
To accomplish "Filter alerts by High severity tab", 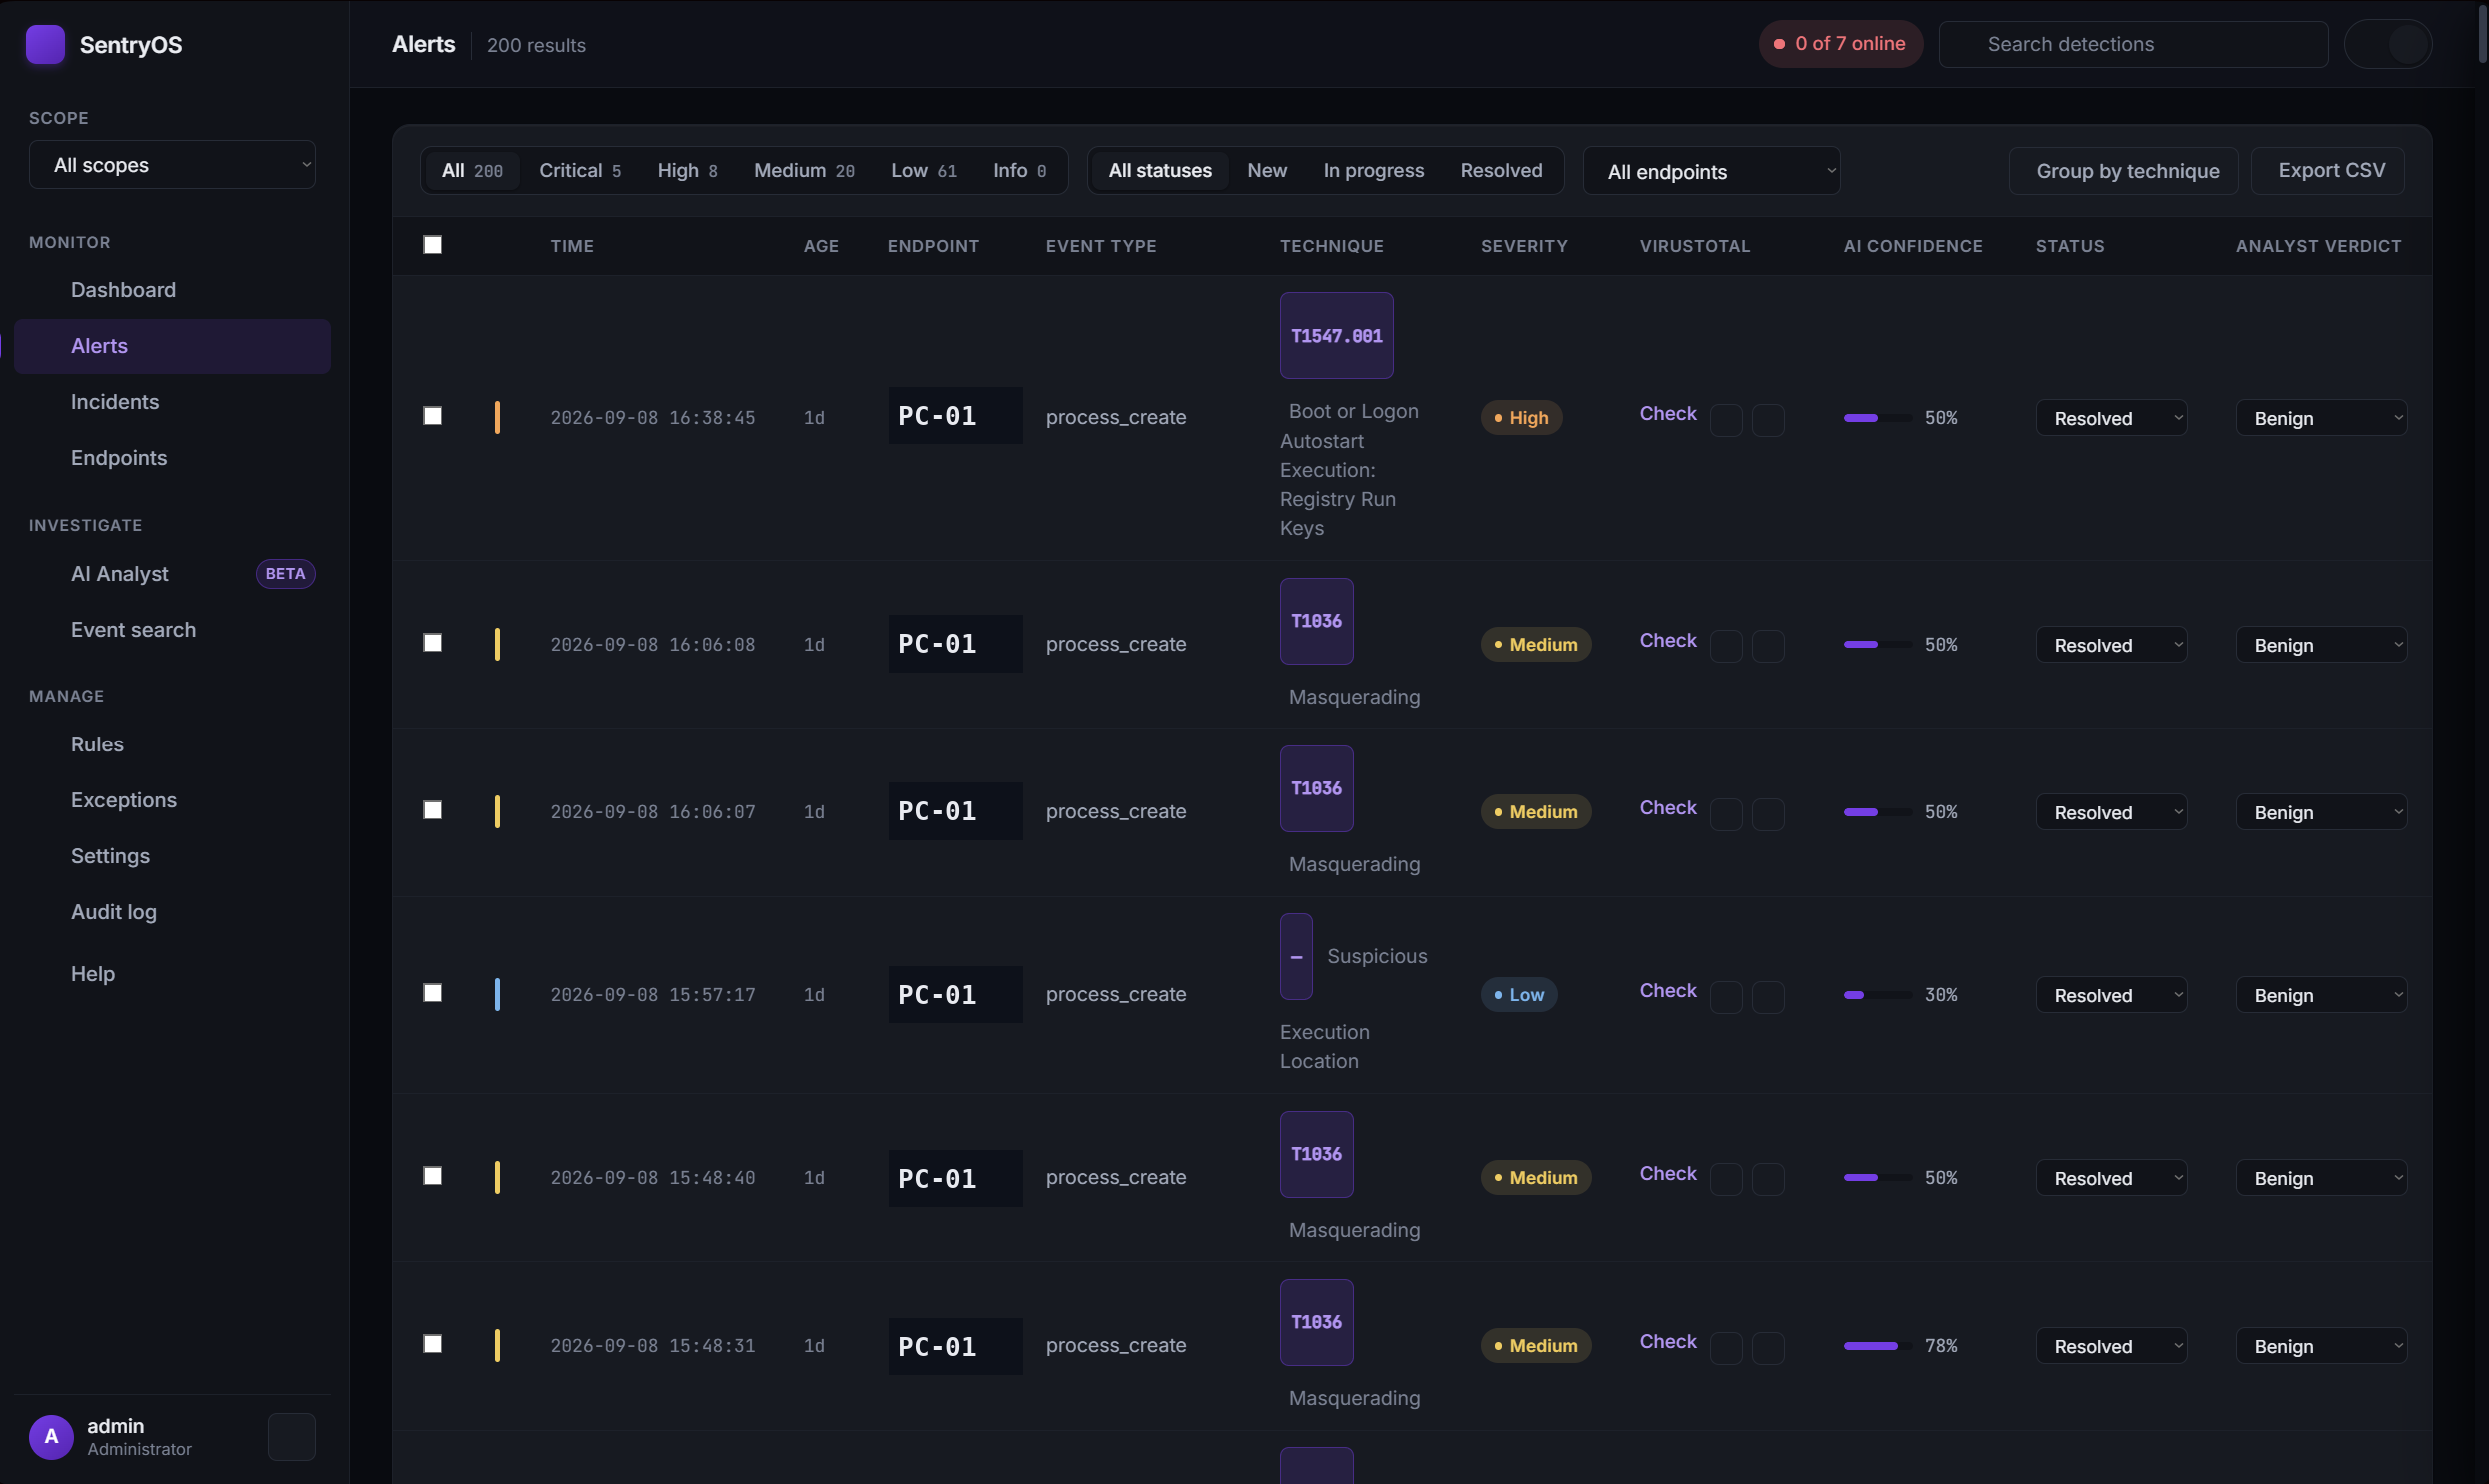I will coord(687,170).
